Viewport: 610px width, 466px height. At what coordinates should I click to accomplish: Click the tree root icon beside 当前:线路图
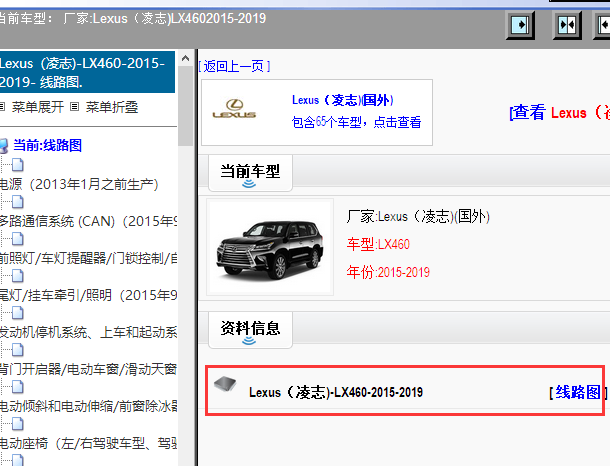[4, 146]
